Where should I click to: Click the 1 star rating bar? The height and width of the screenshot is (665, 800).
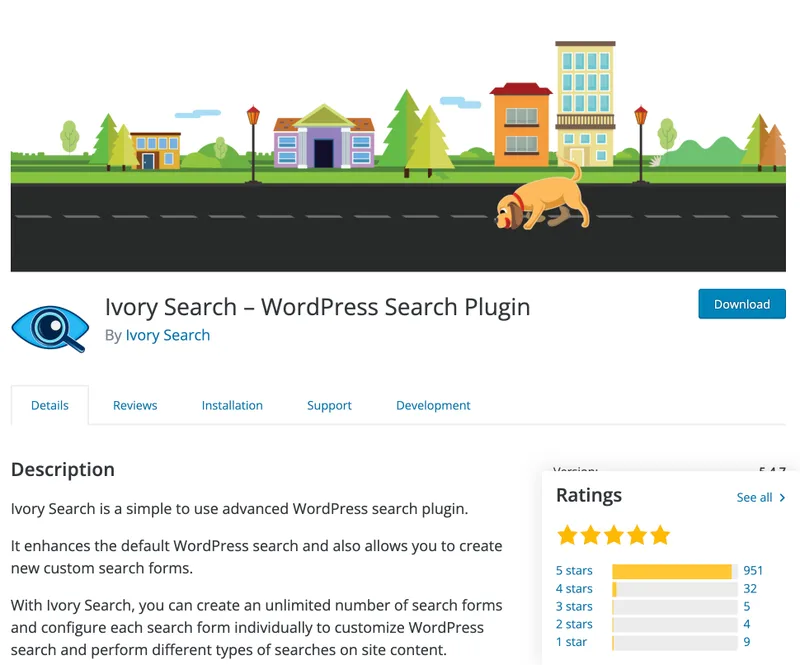pos(675,643)
